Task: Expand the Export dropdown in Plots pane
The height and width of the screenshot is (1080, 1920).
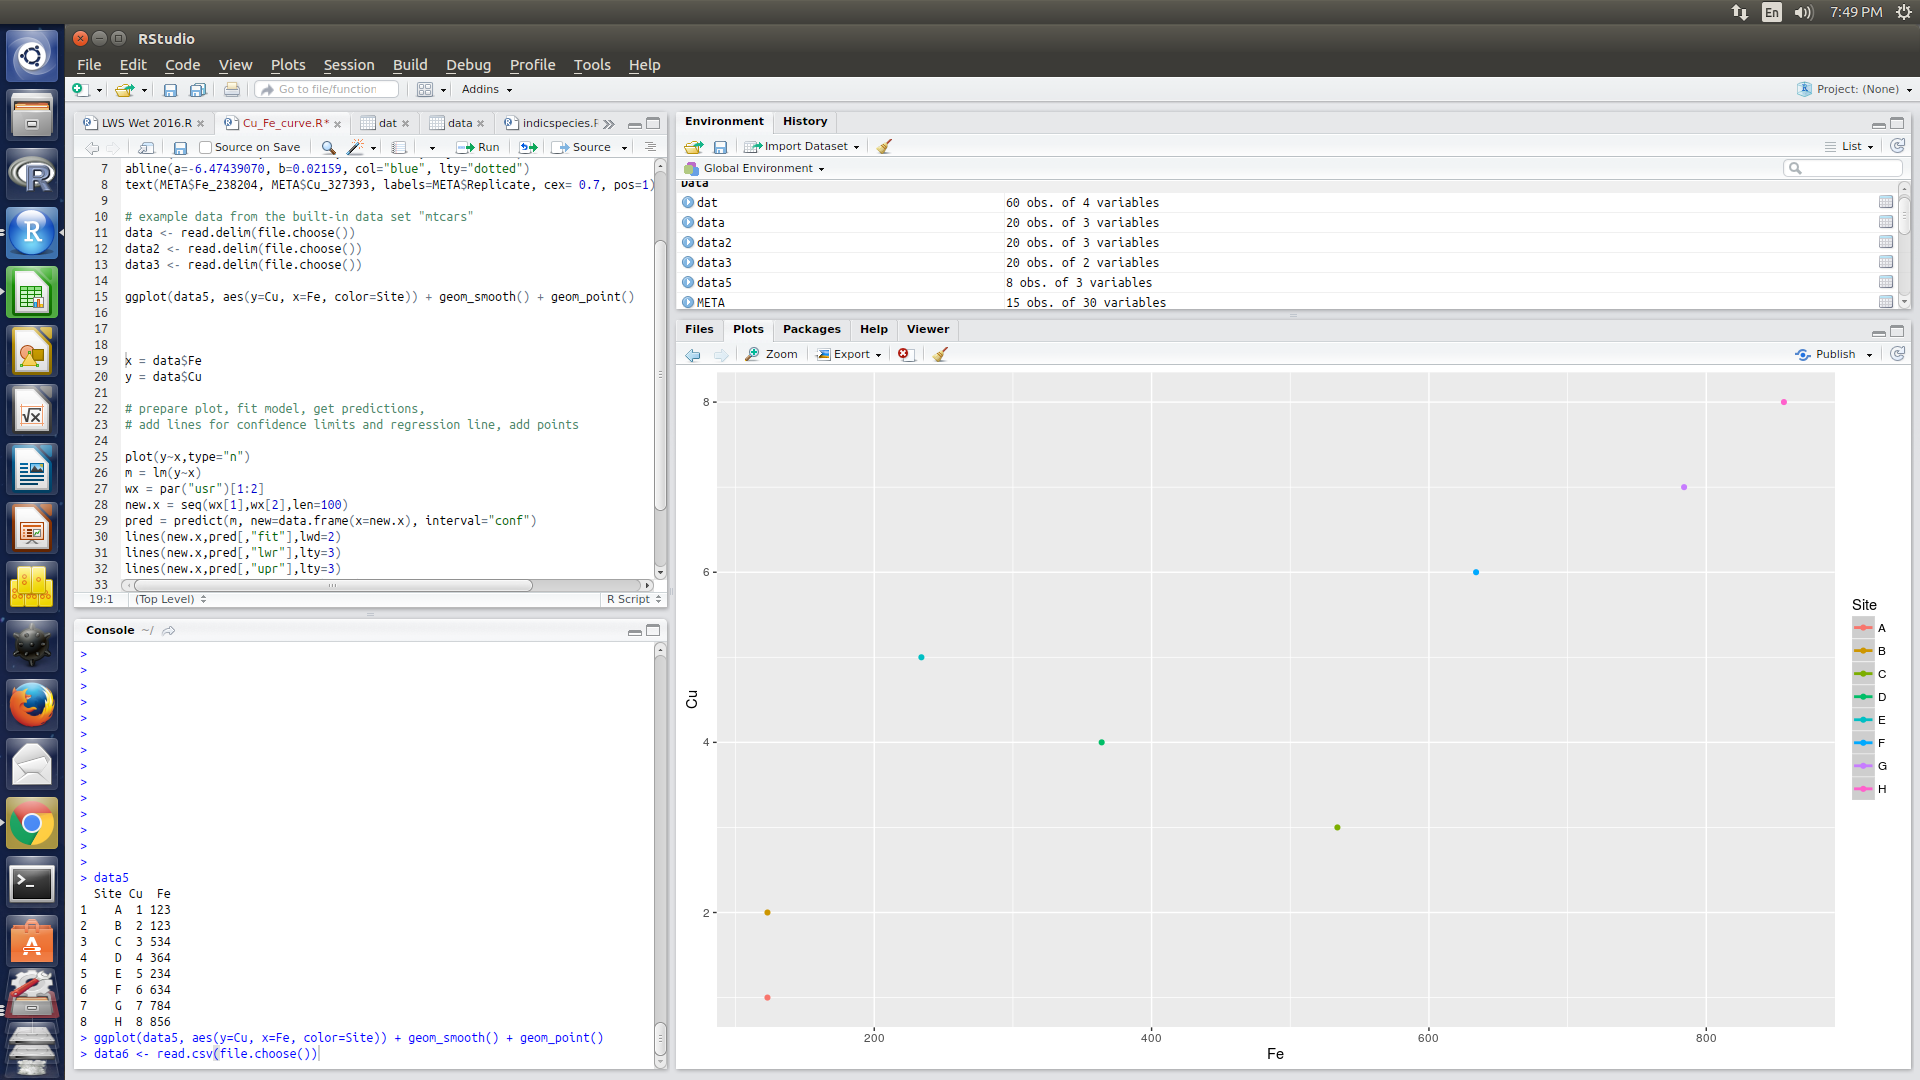Action: 850,354
